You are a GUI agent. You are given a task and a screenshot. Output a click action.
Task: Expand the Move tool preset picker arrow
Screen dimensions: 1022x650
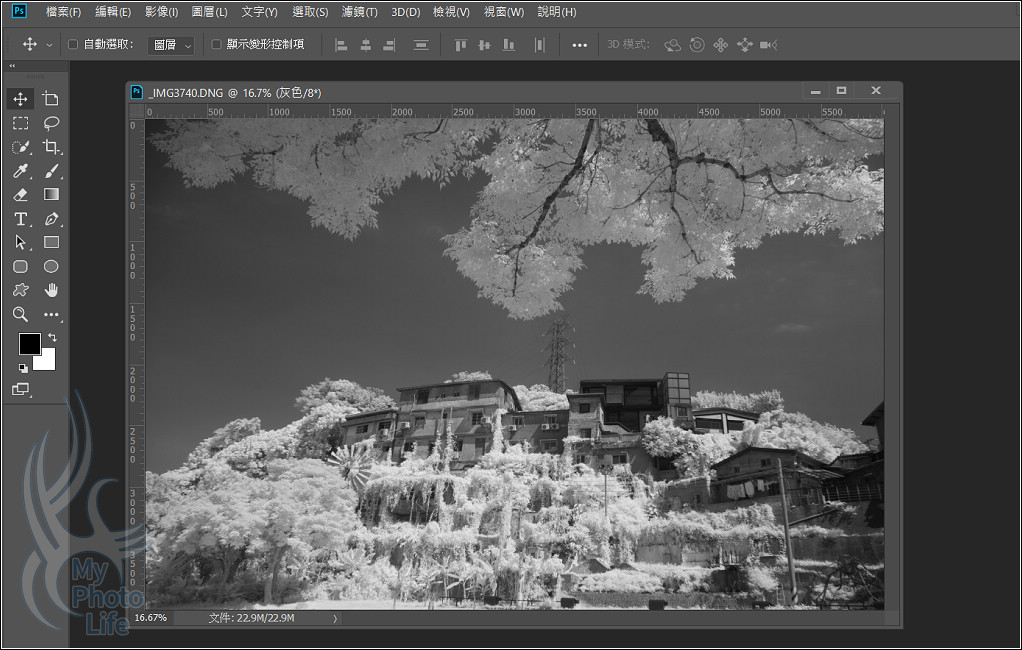tap(49, 45)
